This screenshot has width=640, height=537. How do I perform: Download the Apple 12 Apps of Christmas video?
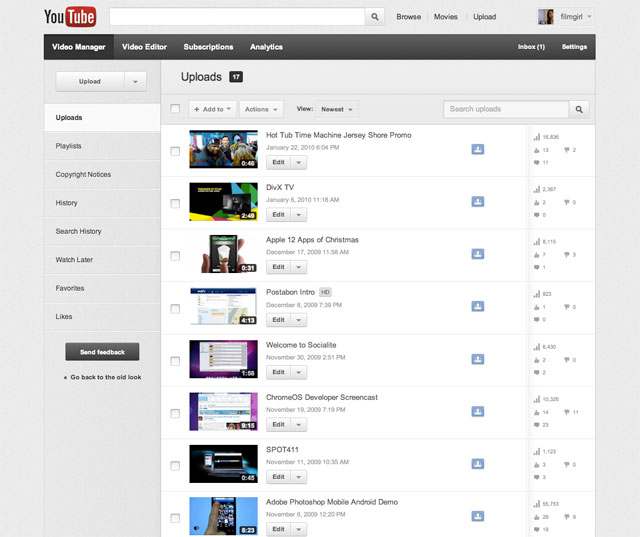coord(478,254)
